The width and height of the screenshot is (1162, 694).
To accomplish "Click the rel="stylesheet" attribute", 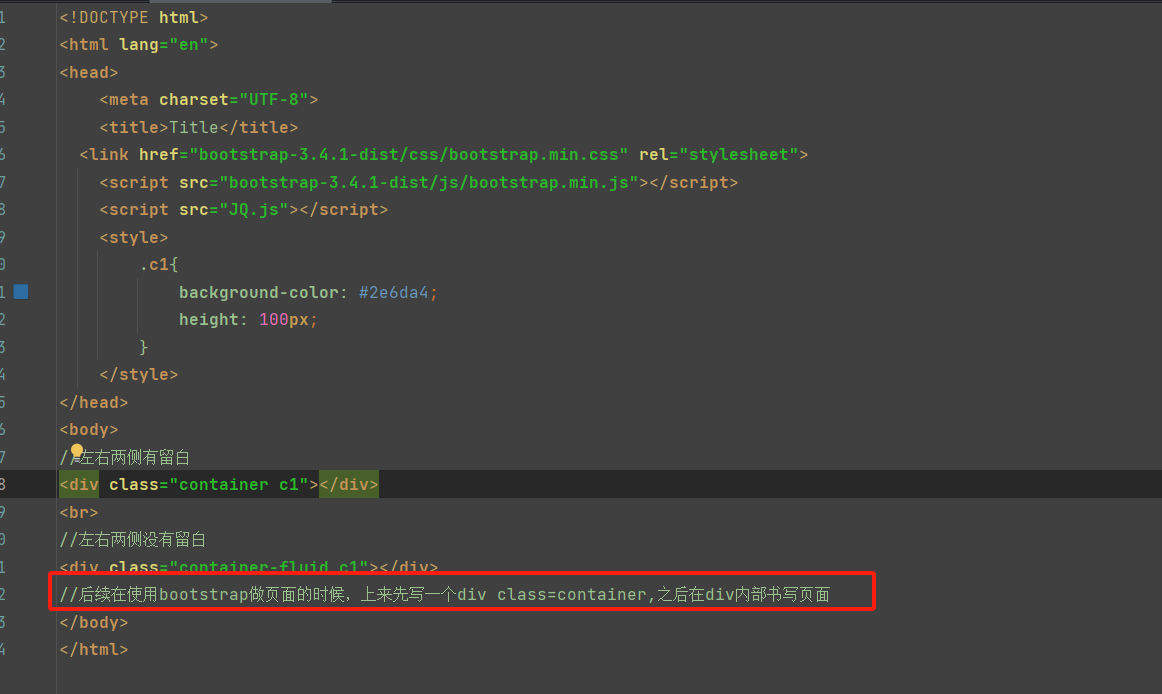I will [x=718, y=154].
